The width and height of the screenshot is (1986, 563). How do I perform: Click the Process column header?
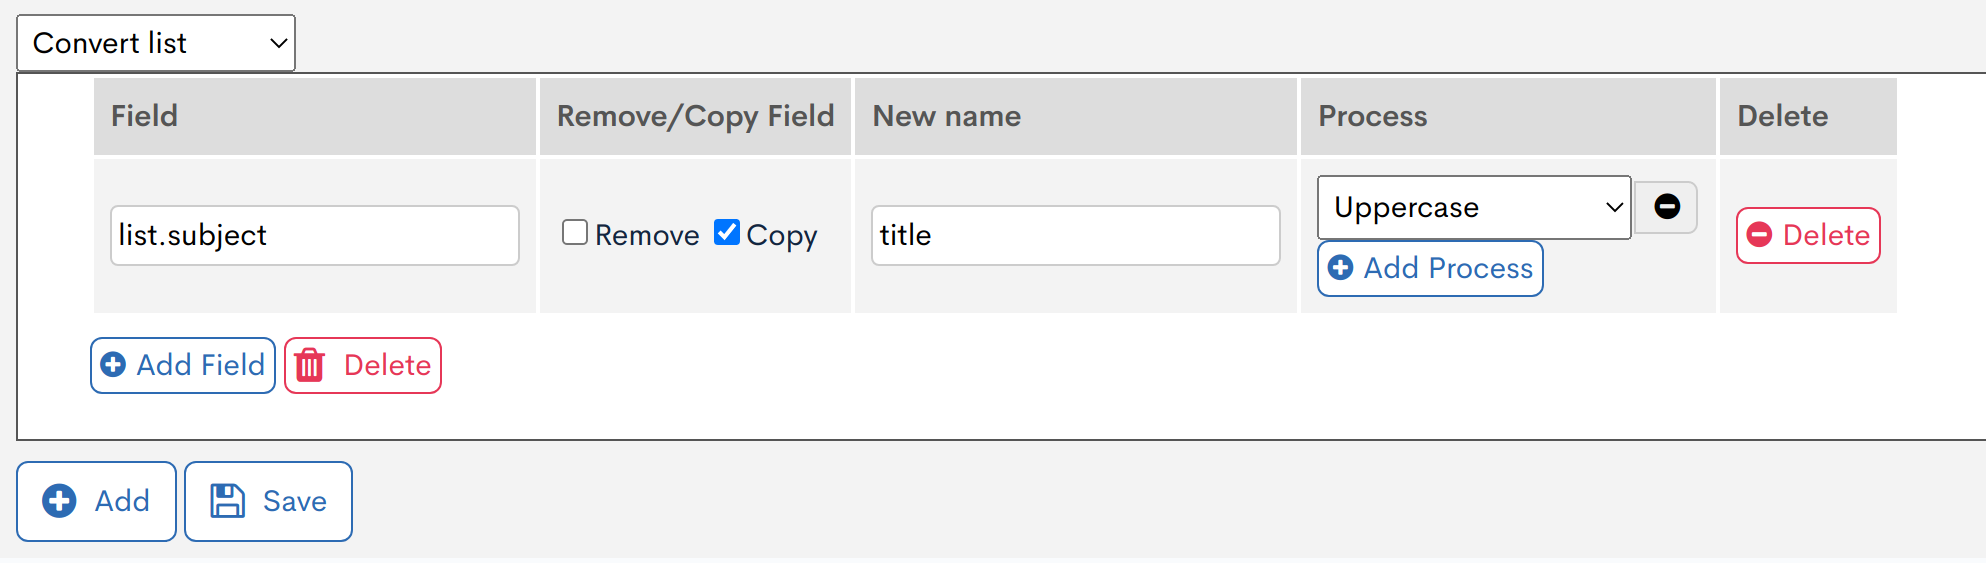tap(1372, 116)
